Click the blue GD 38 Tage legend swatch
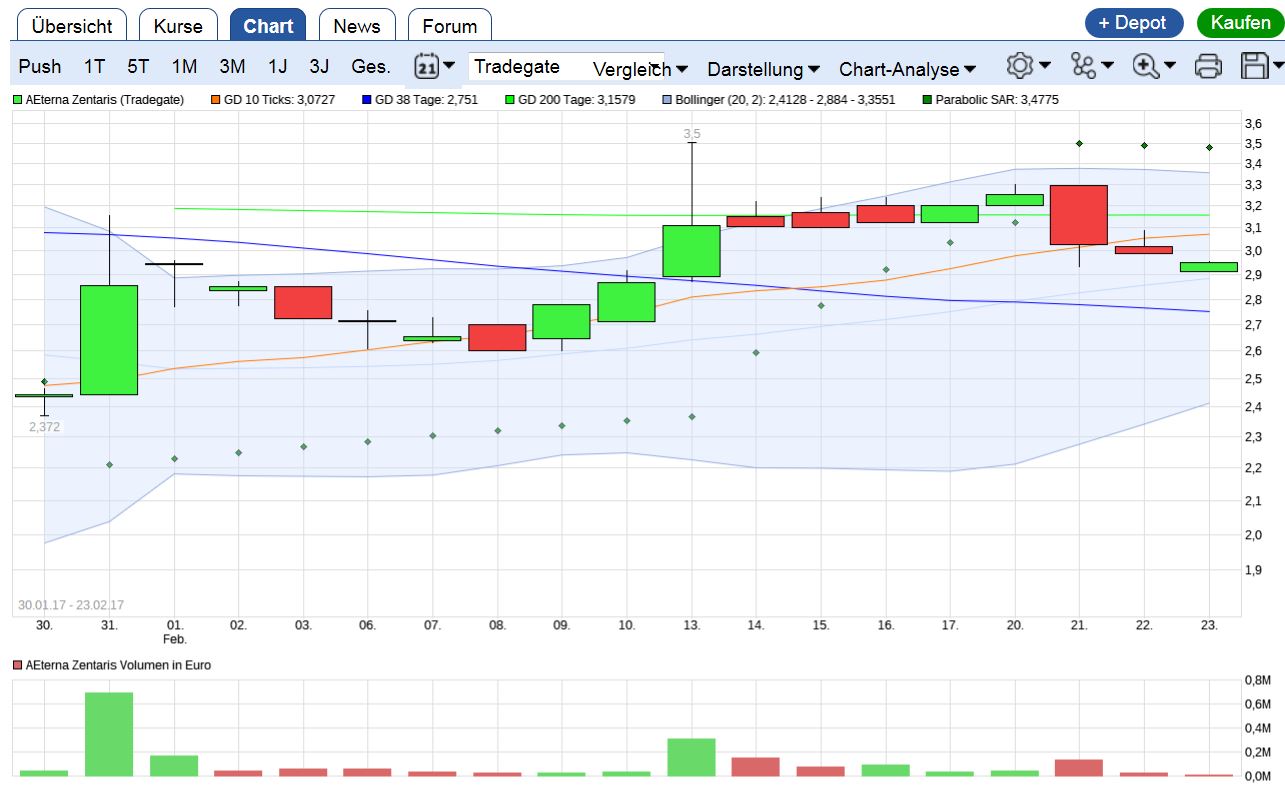 (x=366, y=100)
